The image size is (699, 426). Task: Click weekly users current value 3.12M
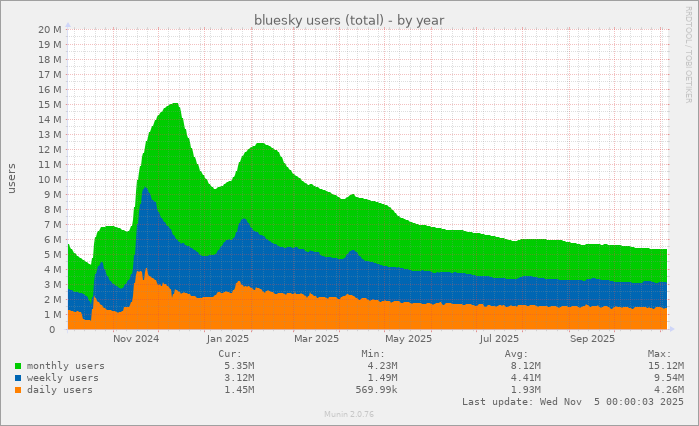pyautogui.click(x=239, y=378)
